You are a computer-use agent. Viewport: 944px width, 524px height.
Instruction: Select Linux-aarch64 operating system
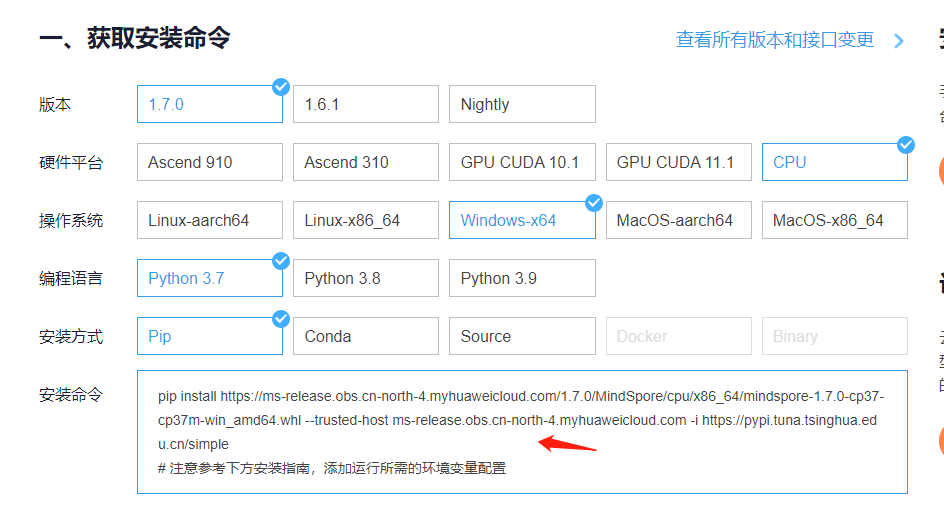(210, 220)
